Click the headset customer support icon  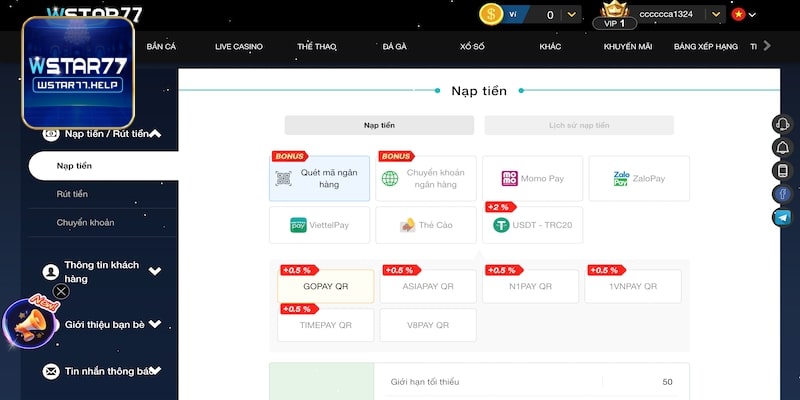point(782,124)
